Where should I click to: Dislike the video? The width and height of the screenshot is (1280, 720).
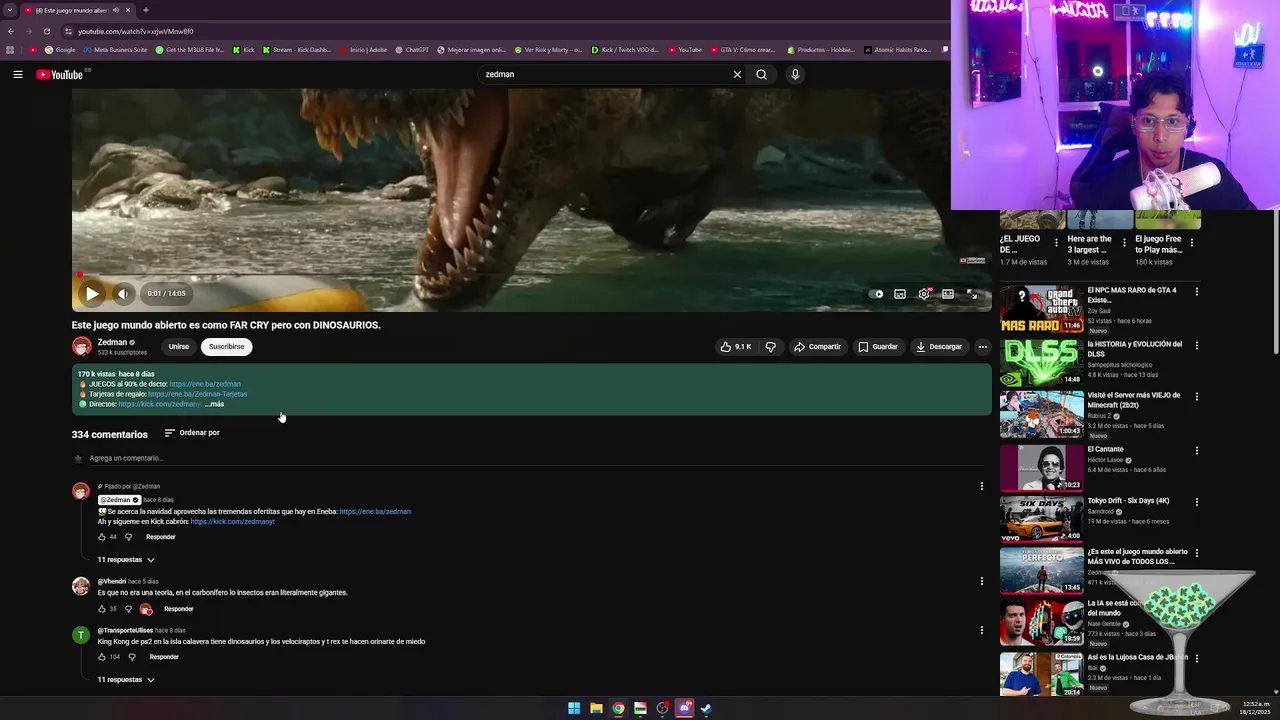pyautogui.click(x=770, y=347)
